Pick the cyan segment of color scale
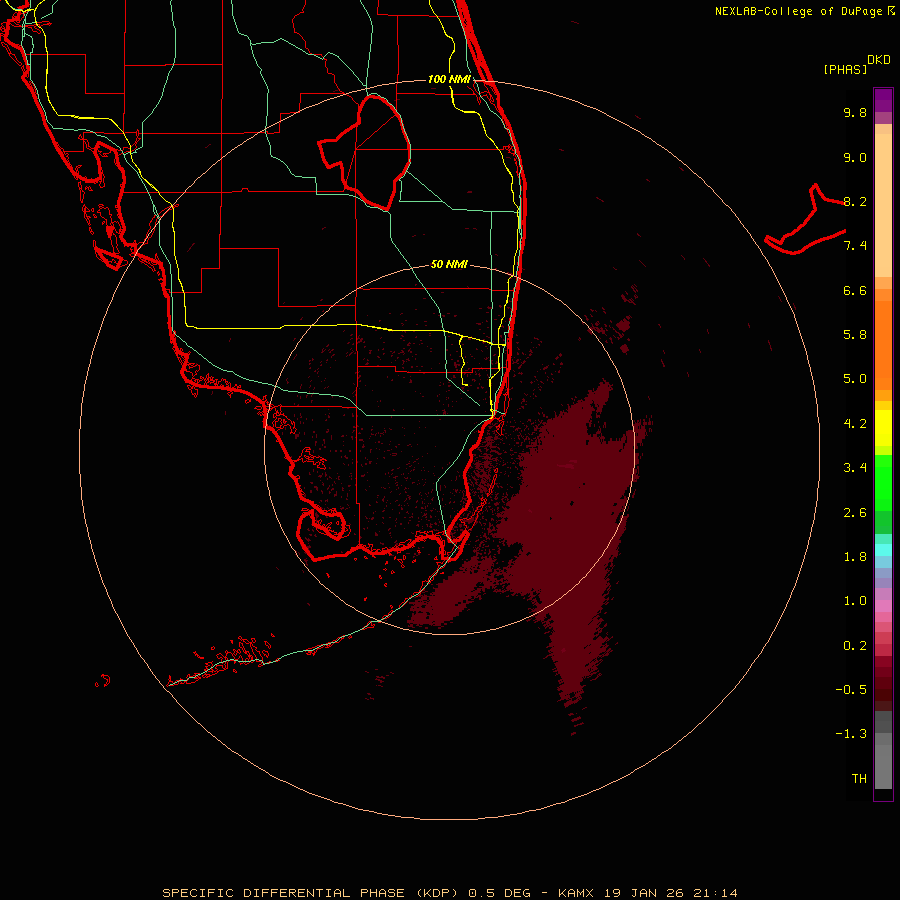Image resolution: width=900 pixels, height=900 pixels. coord(883,549)
